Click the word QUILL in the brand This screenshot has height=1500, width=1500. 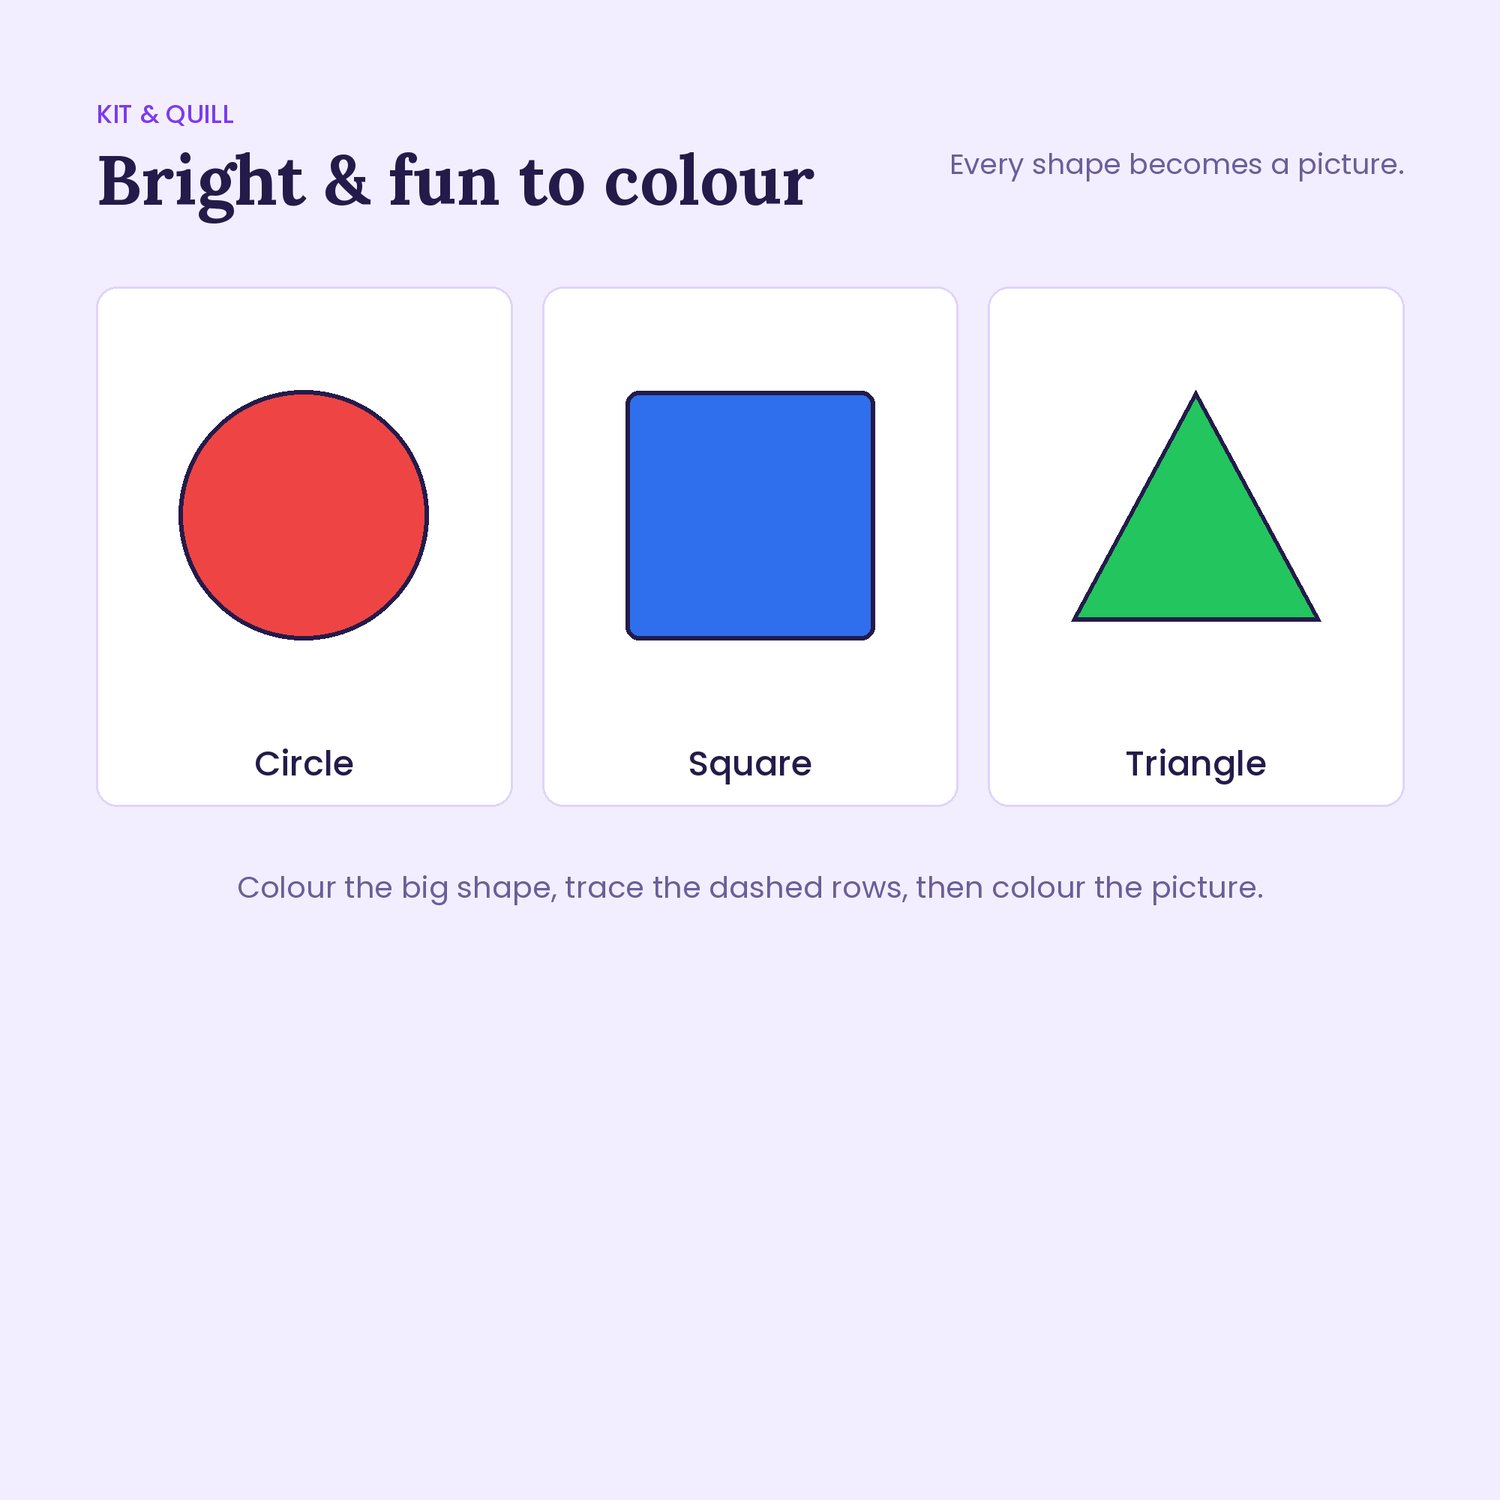click(200, 115)
